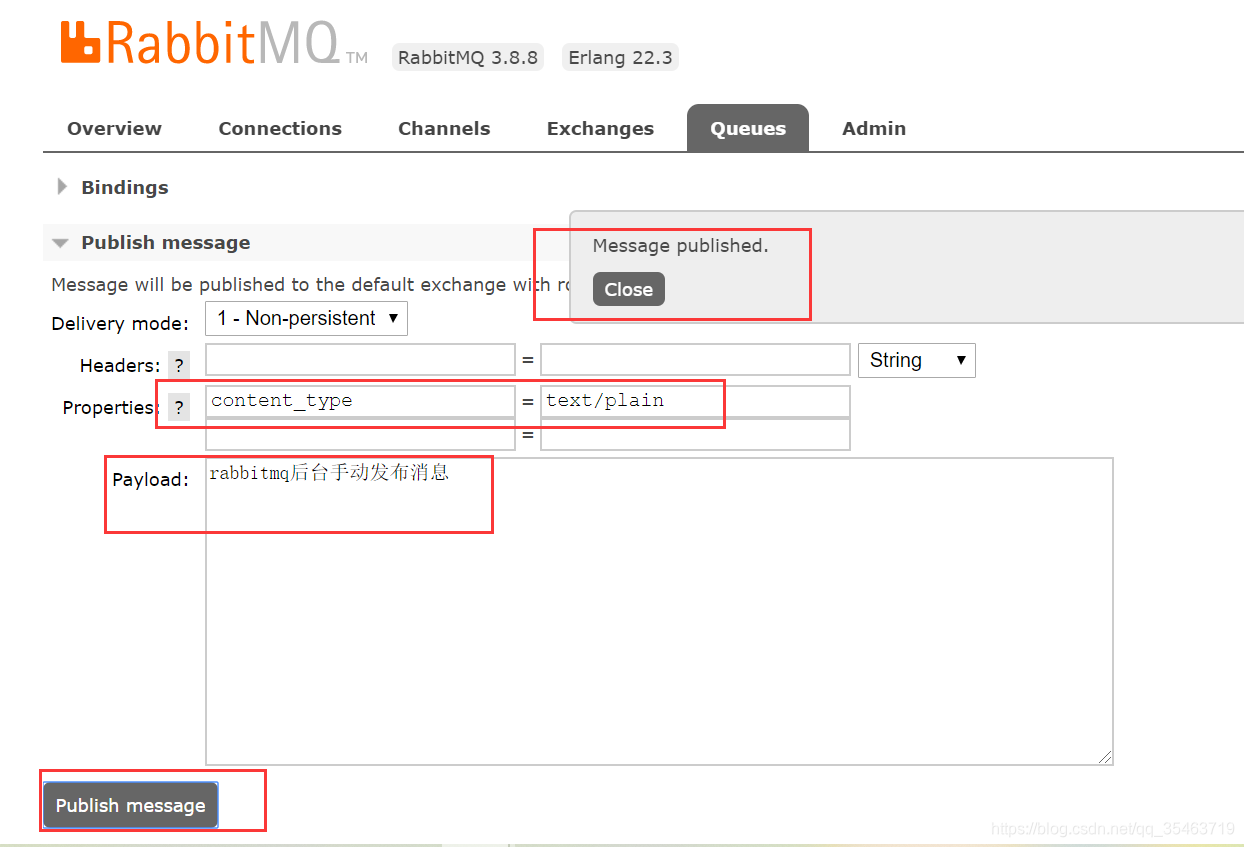Open the Overview section
1244x847 pixels.
tap(113, 128)
